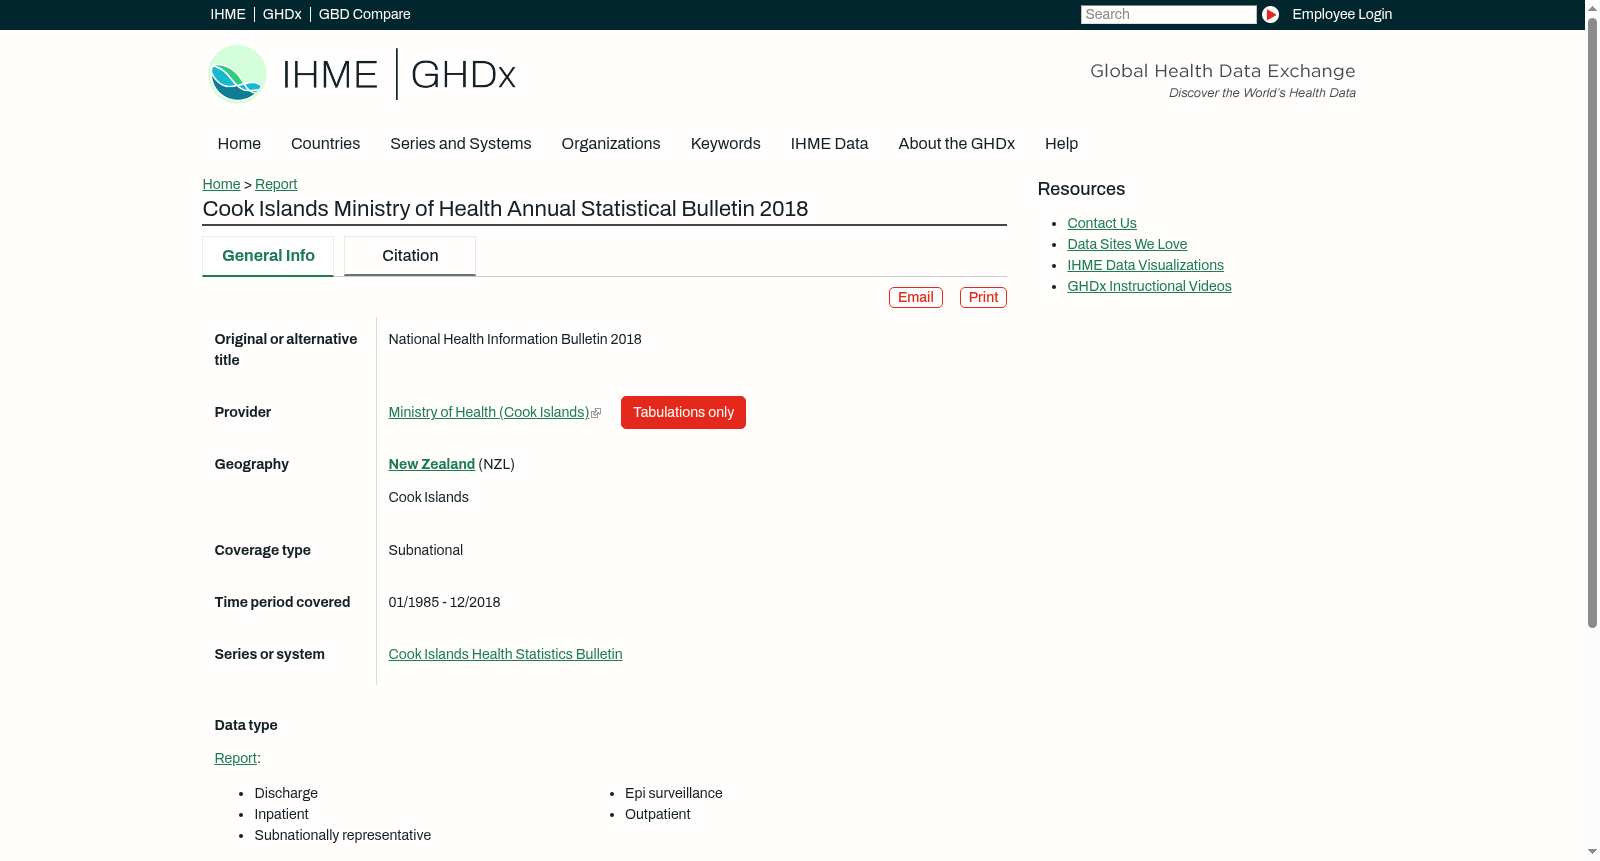This screenshot has height=861, width=1600.
Task: Click the IHME leaf logo
Action: (x=237, y=74)
